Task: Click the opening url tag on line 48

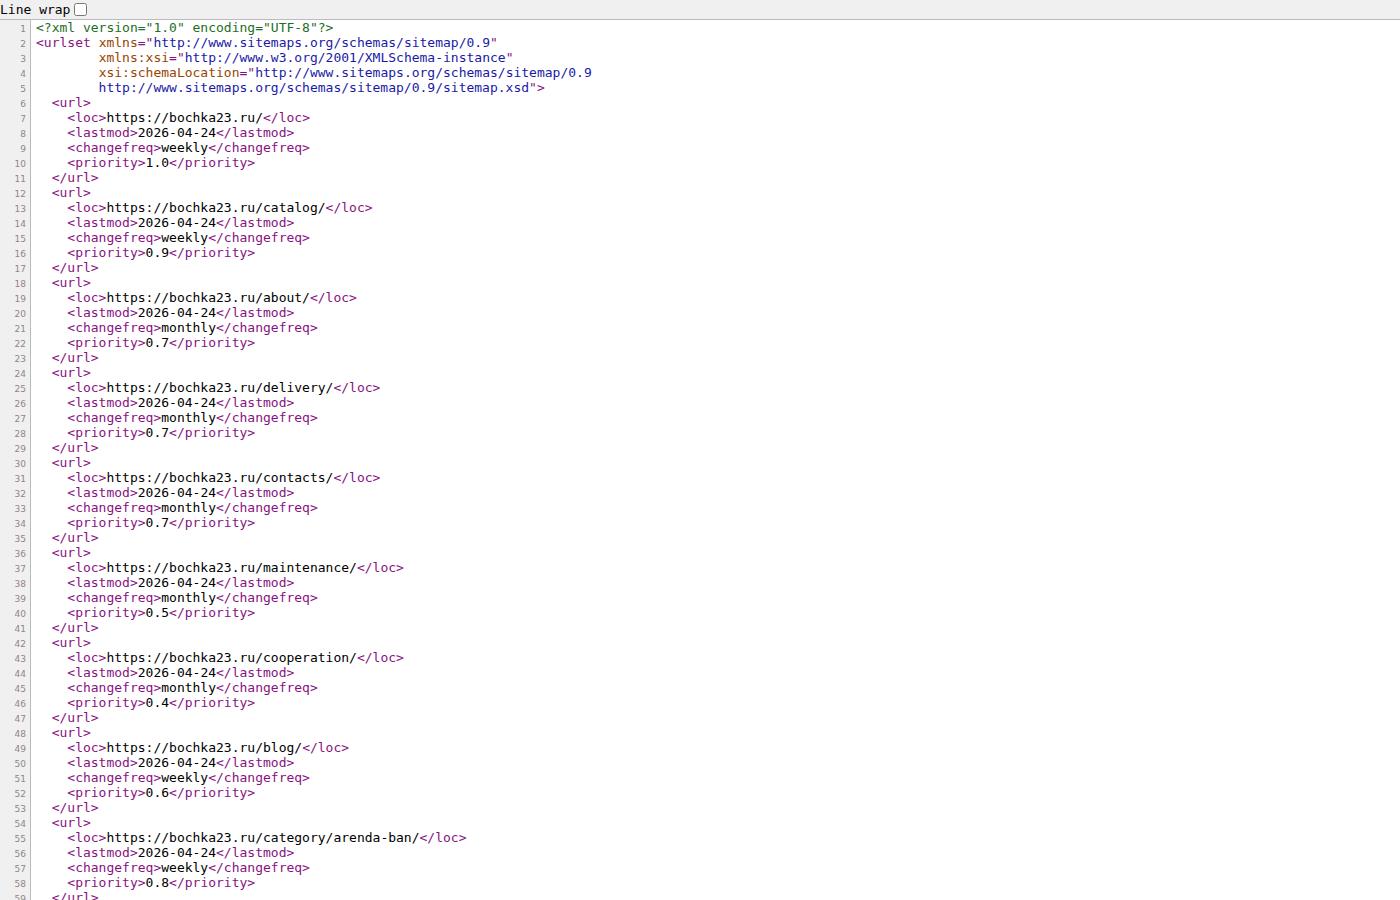Action: tap(71, 733)
